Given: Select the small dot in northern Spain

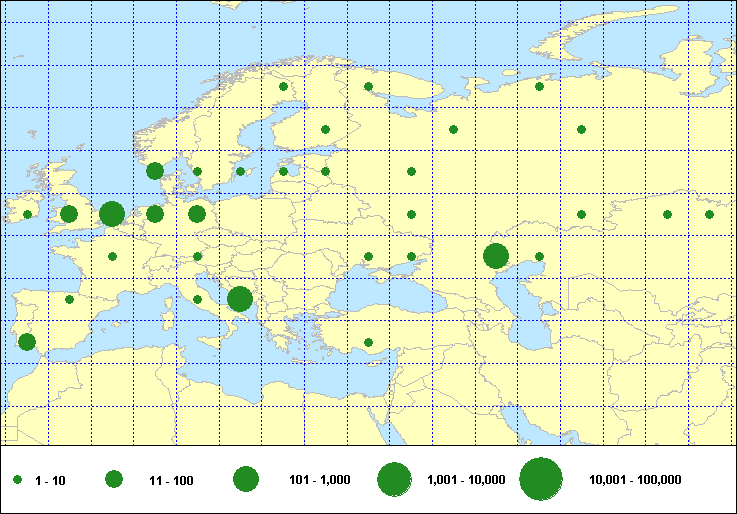Looking at the screenshot, I should coord(69,299).
